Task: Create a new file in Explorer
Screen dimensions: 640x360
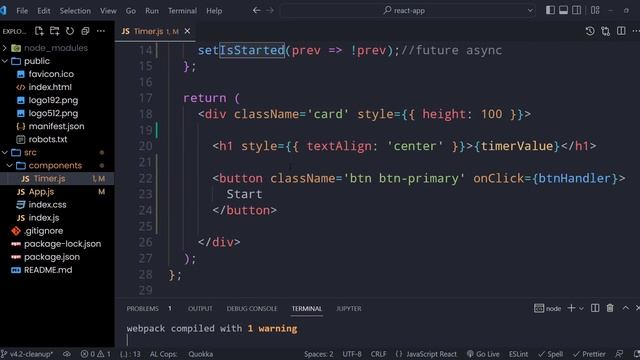Action: [39, 31]
